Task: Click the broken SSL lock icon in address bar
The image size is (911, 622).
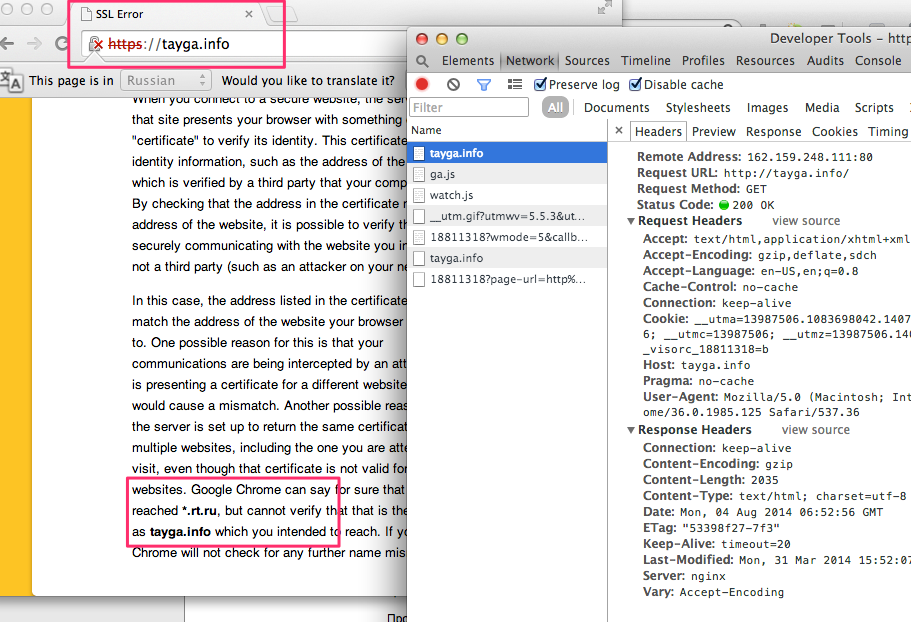Action: (95, 44)
